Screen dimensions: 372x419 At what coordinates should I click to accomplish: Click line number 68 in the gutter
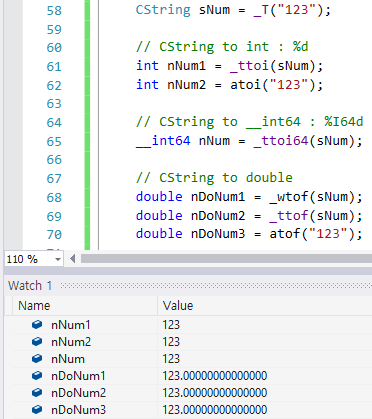click(x=54, y=198)
